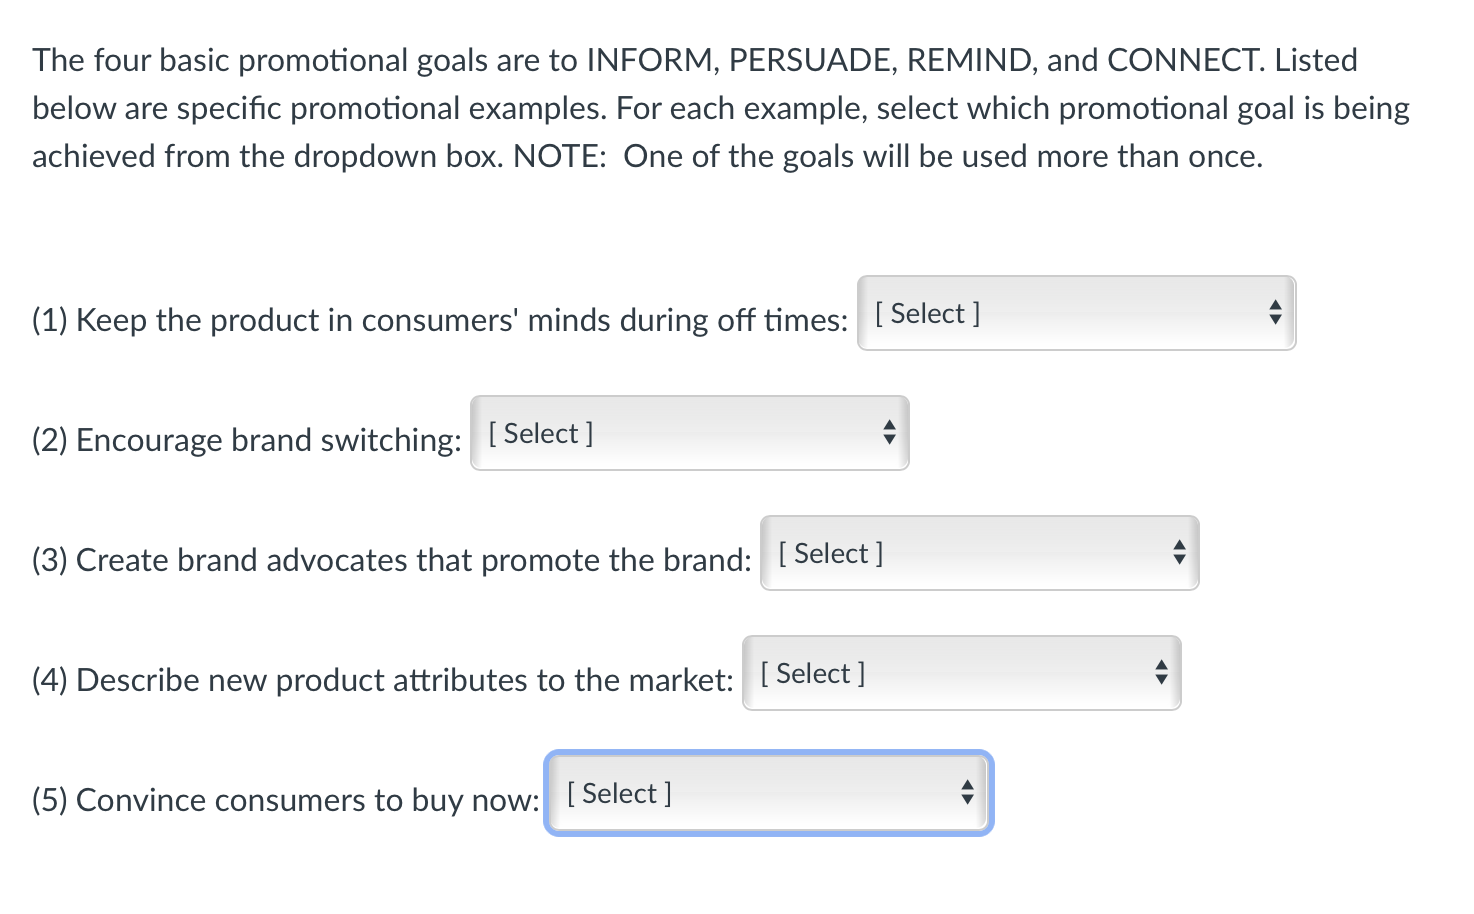This screenshot has height=914, width=1474.
Task: Open the highlighted dropdown for question 5
Action: pos(768,793)
